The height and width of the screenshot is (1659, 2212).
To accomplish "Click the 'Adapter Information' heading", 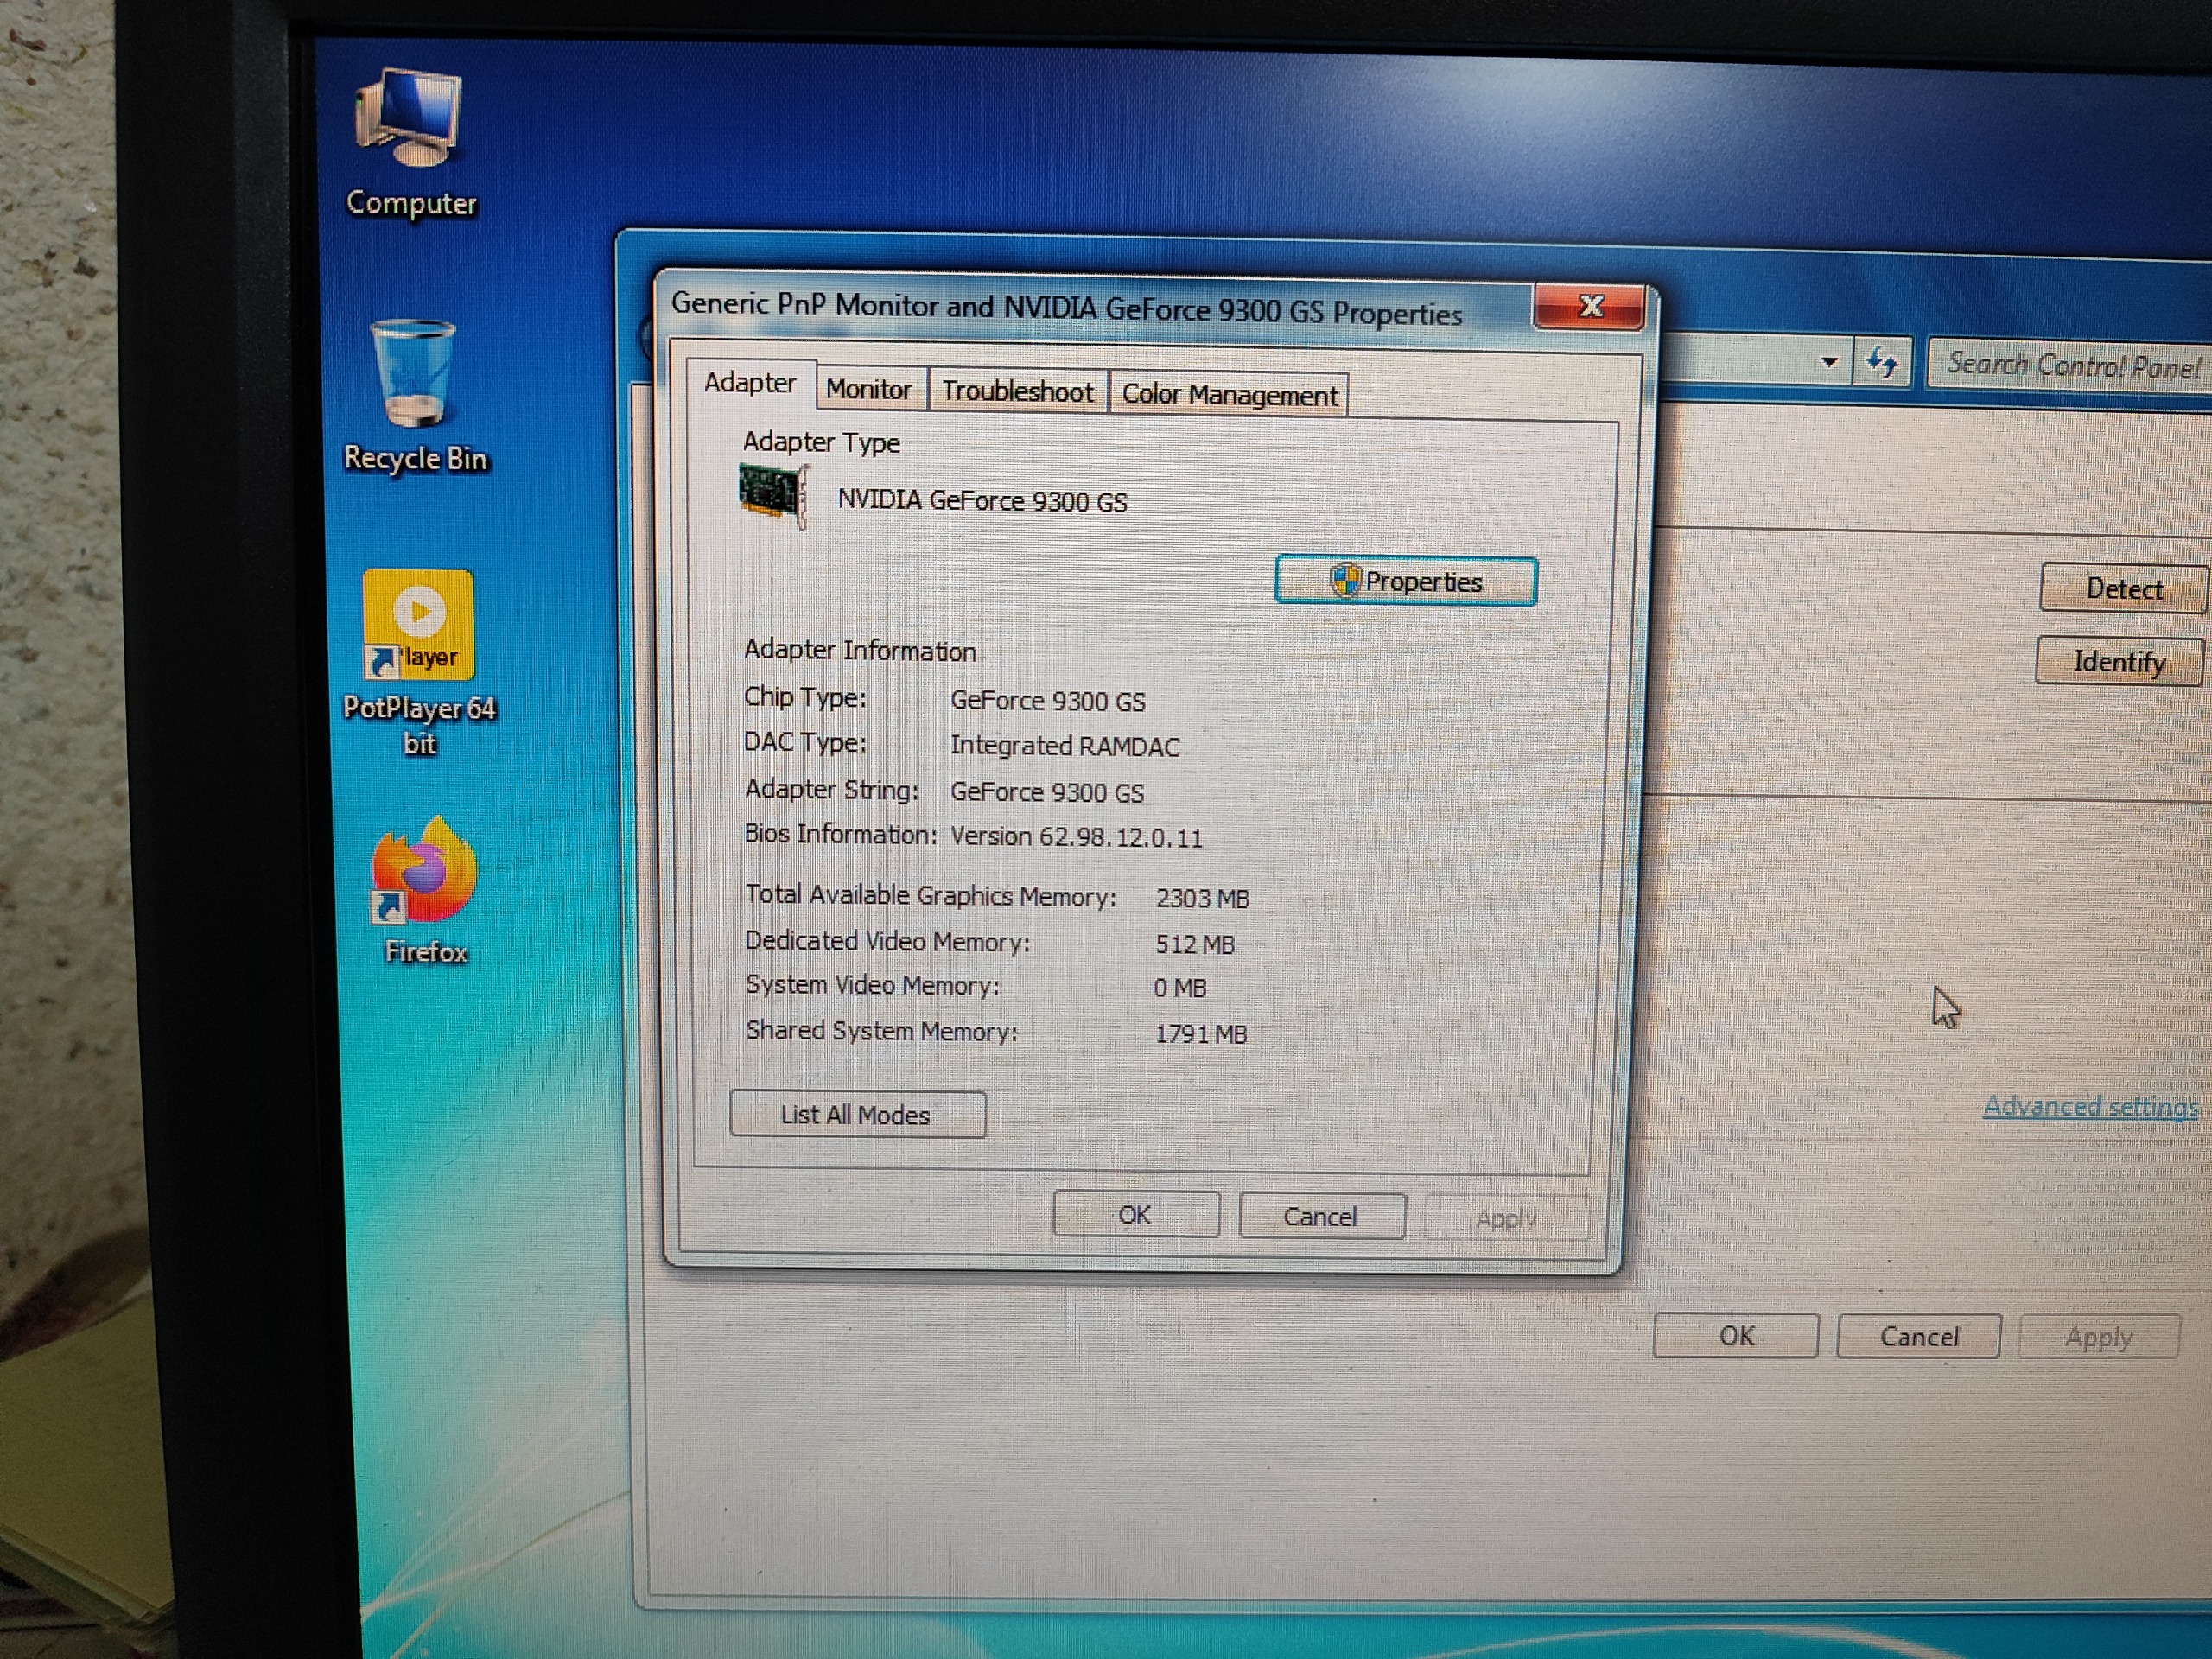I will tap(860, 650).
